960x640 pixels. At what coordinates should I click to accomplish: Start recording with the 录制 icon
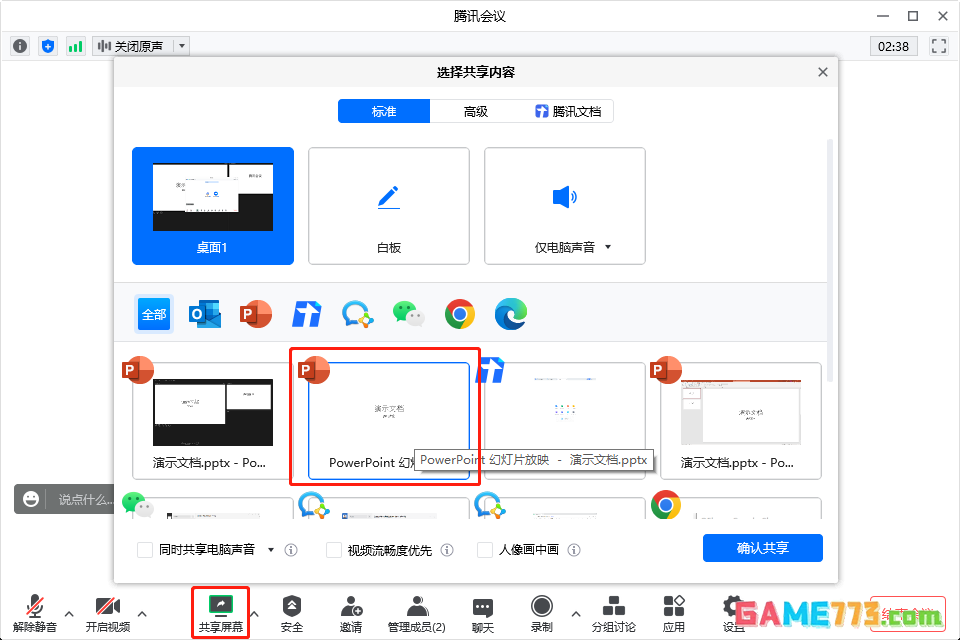click(x=542, y=606)
